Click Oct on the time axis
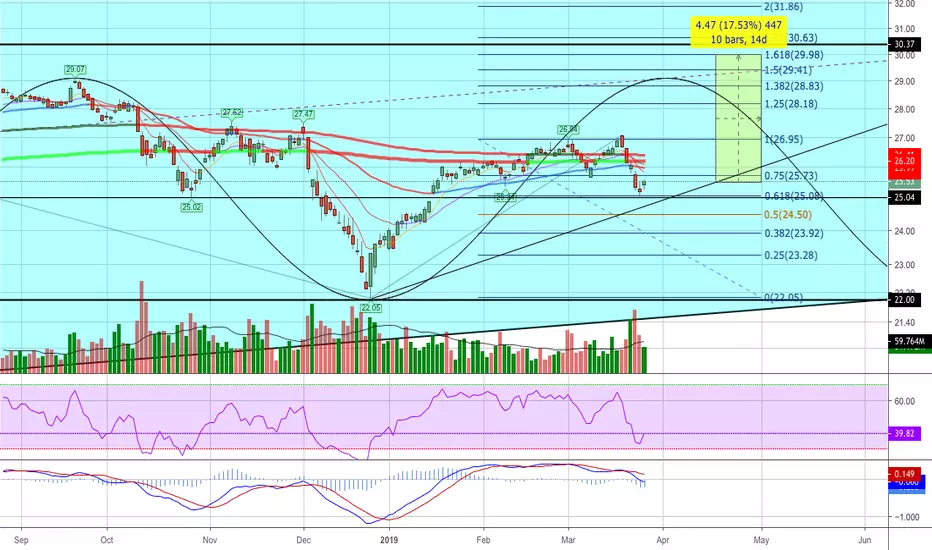The height and width of the screenshot is (550, 932). click(107, 540)
